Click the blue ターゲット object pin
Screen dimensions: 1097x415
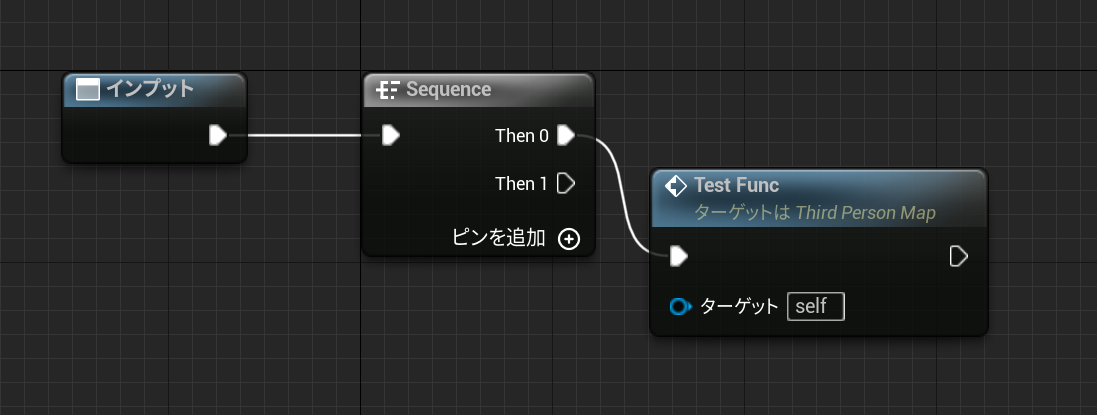(x=680, y=307)
